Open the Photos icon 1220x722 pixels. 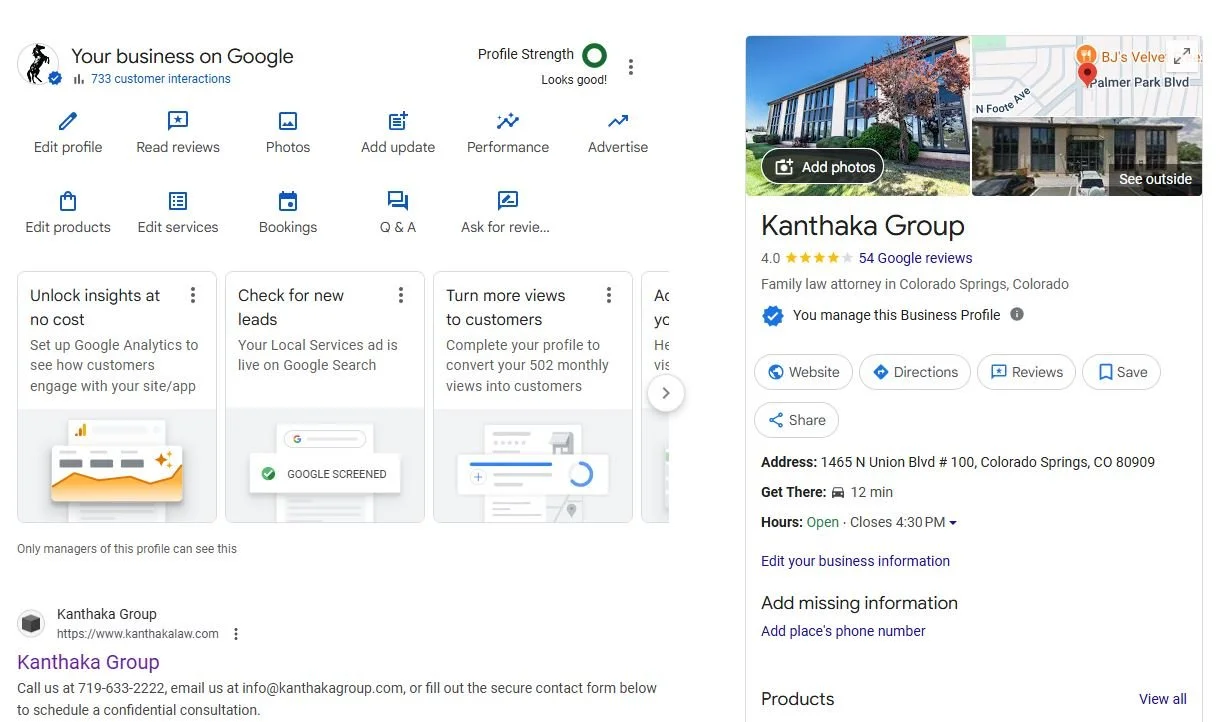click(288, 121)
